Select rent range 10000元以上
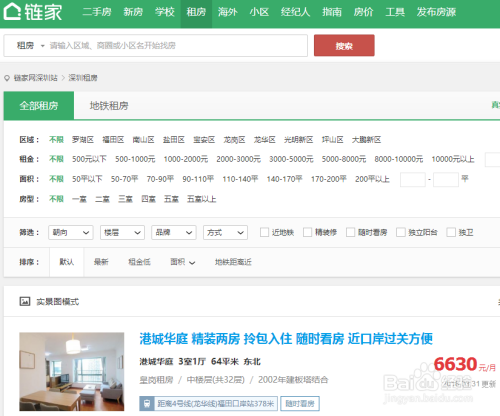The width and height of the screenshot is (500, 416). point(453,159)
